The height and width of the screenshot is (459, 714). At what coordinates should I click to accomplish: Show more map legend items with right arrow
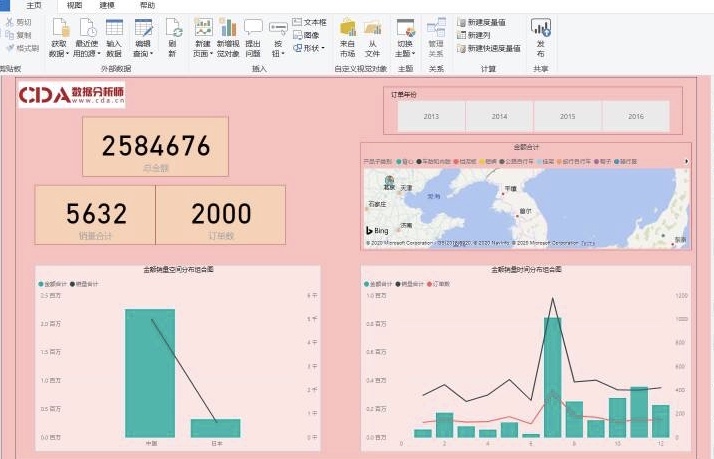(x=686, y=161)
